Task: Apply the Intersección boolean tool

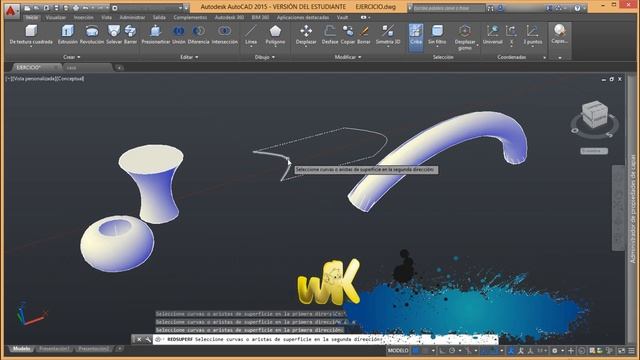Action: click(x=224, y=34)
